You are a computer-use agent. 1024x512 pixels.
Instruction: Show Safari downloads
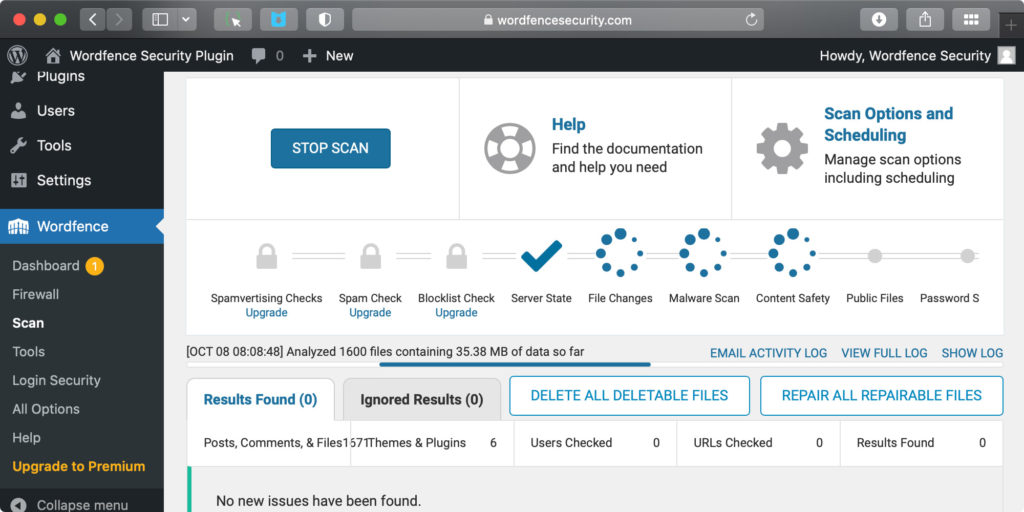[878, 20]
